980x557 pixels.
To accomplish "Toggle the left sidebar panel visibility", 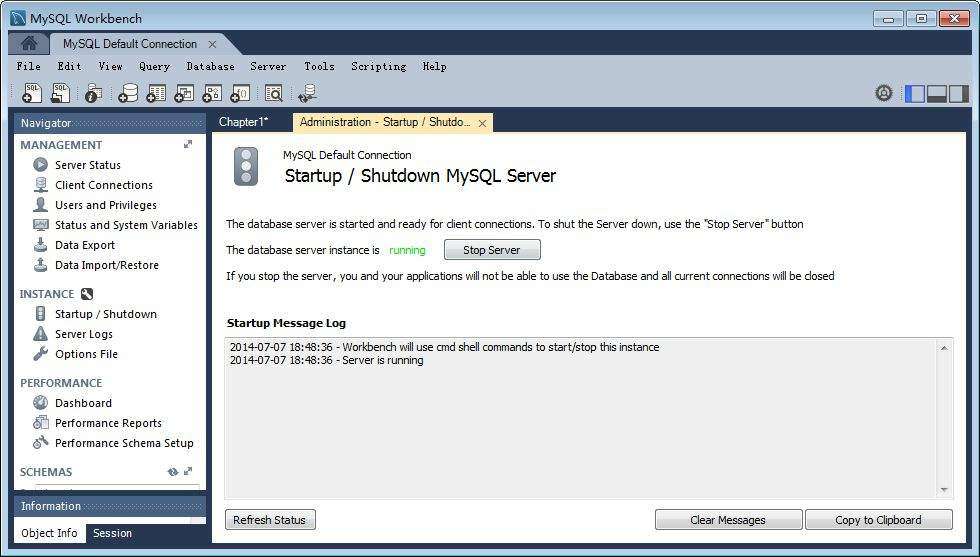I will 914,94.
